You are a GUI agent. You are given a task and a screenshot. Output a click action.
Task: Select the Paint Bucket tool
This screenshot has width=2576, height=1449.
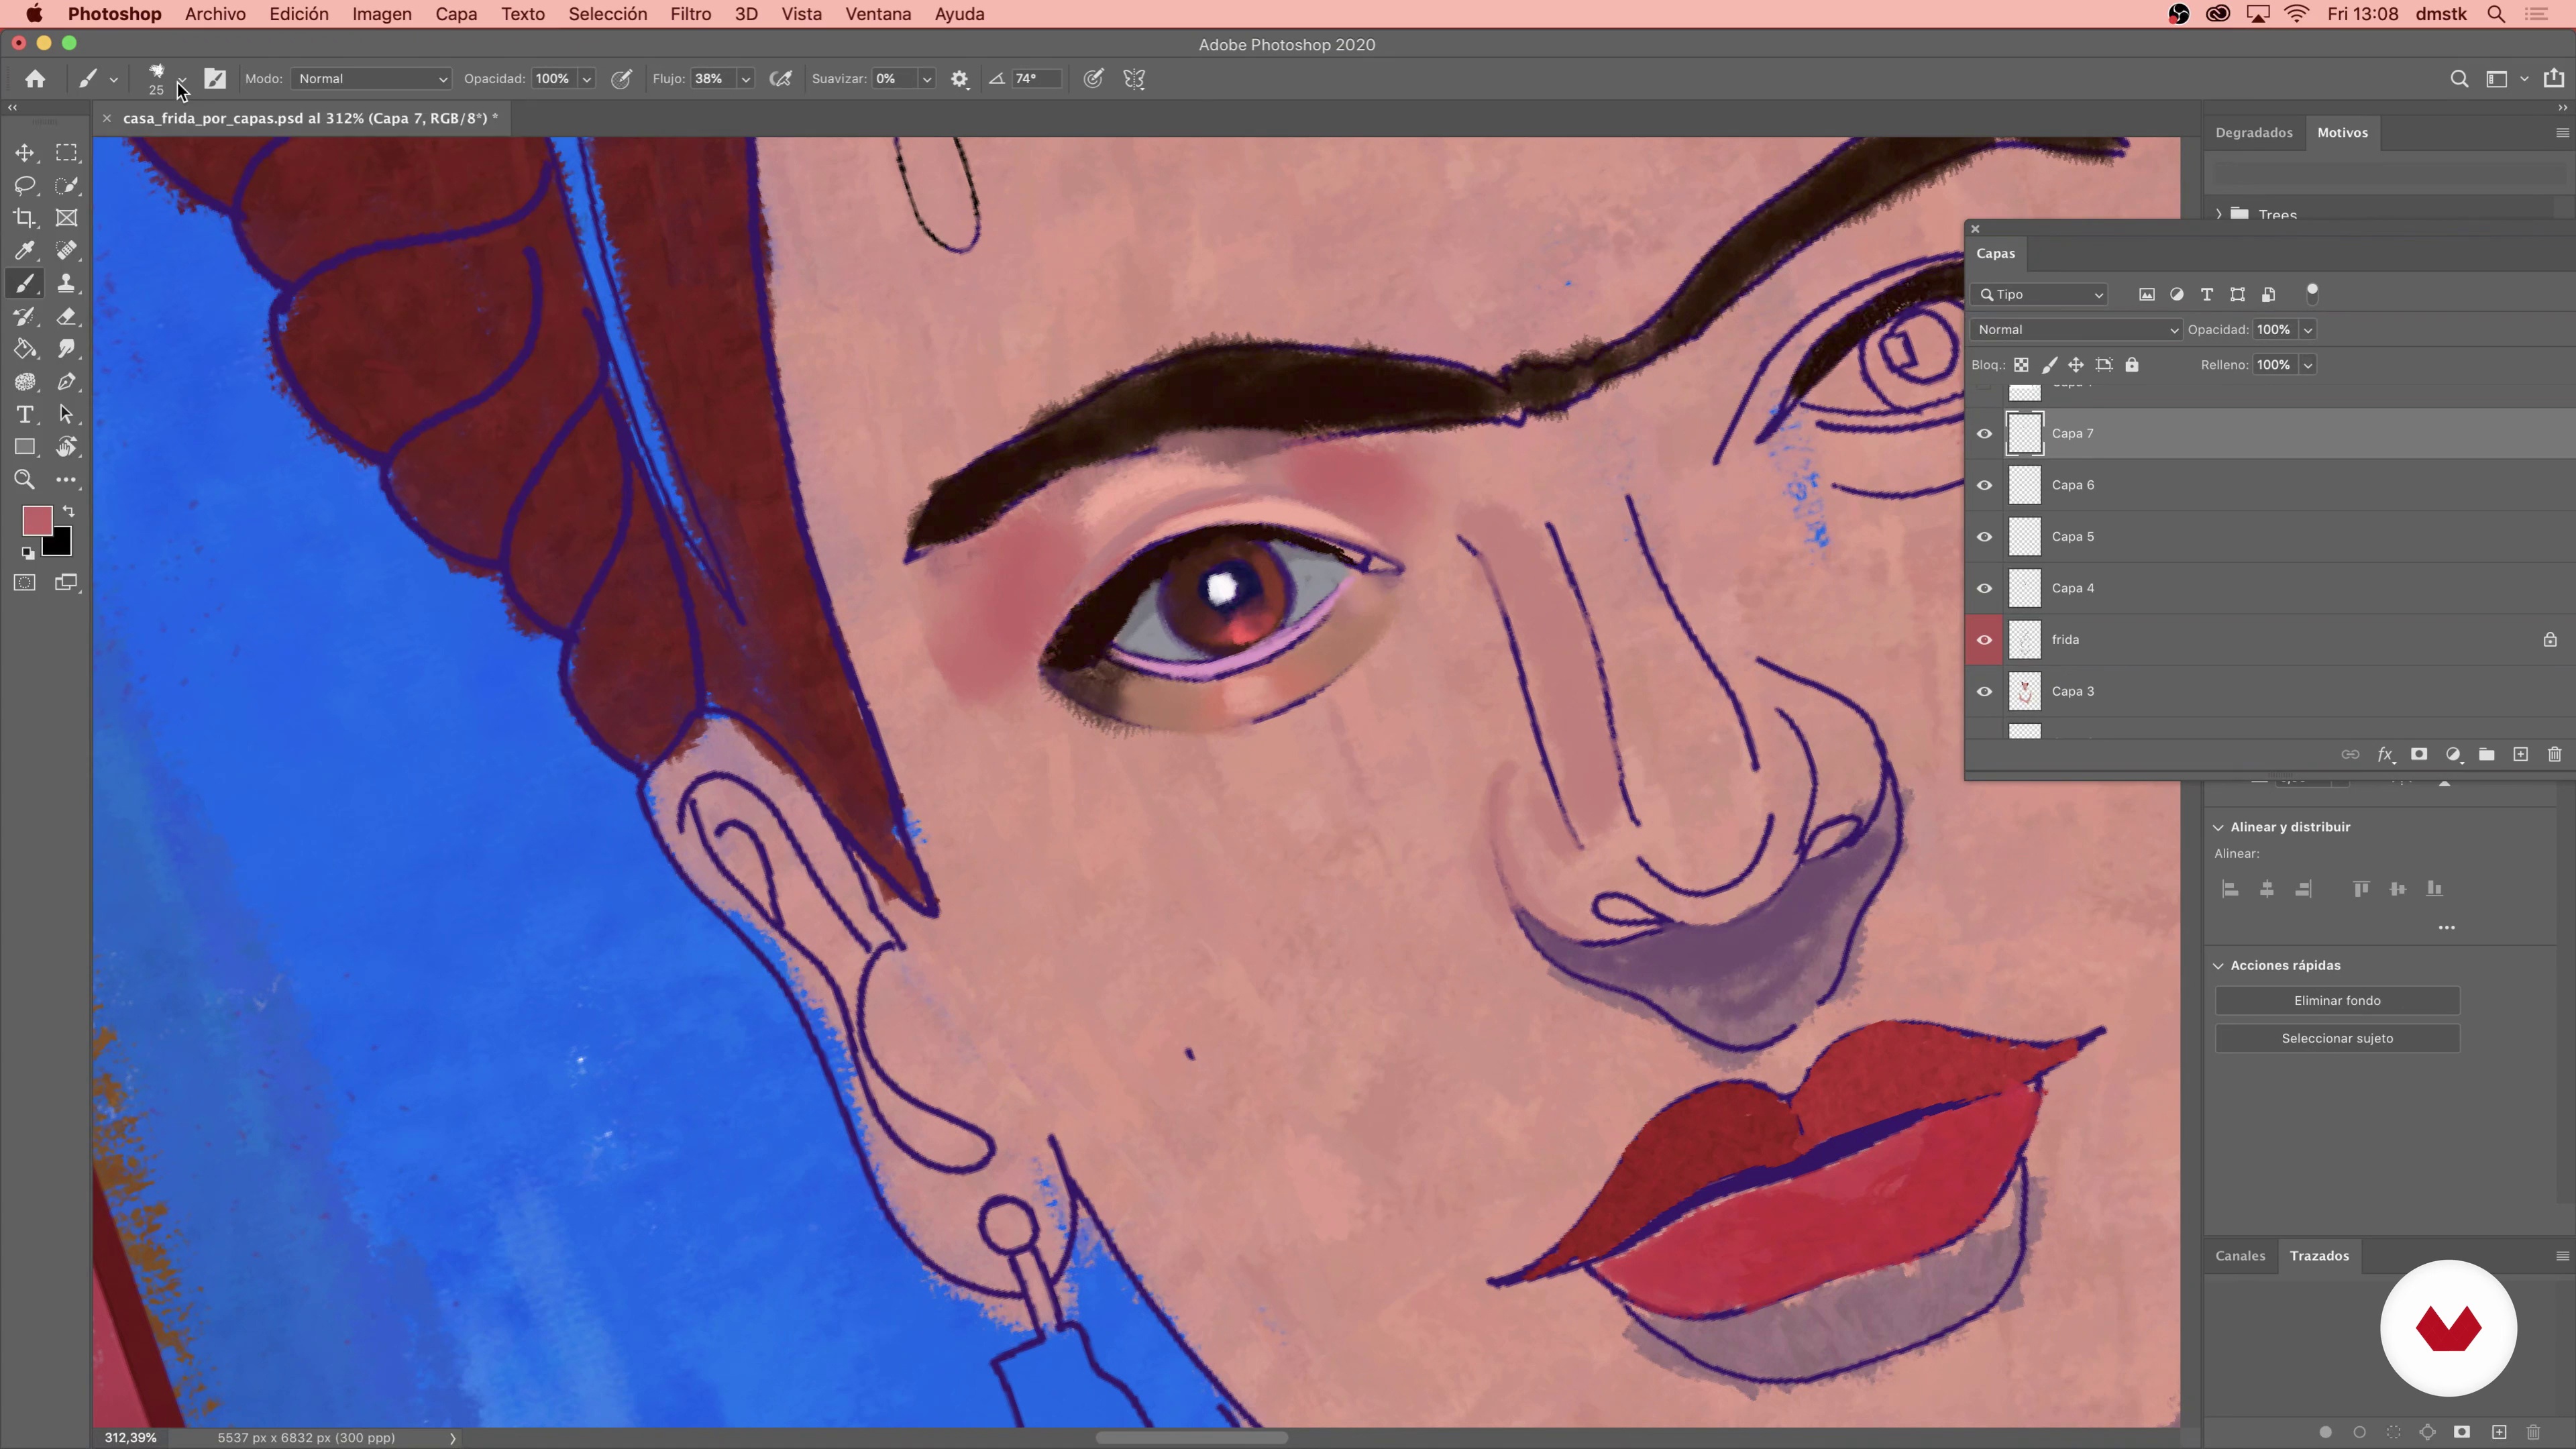point(25,349)
